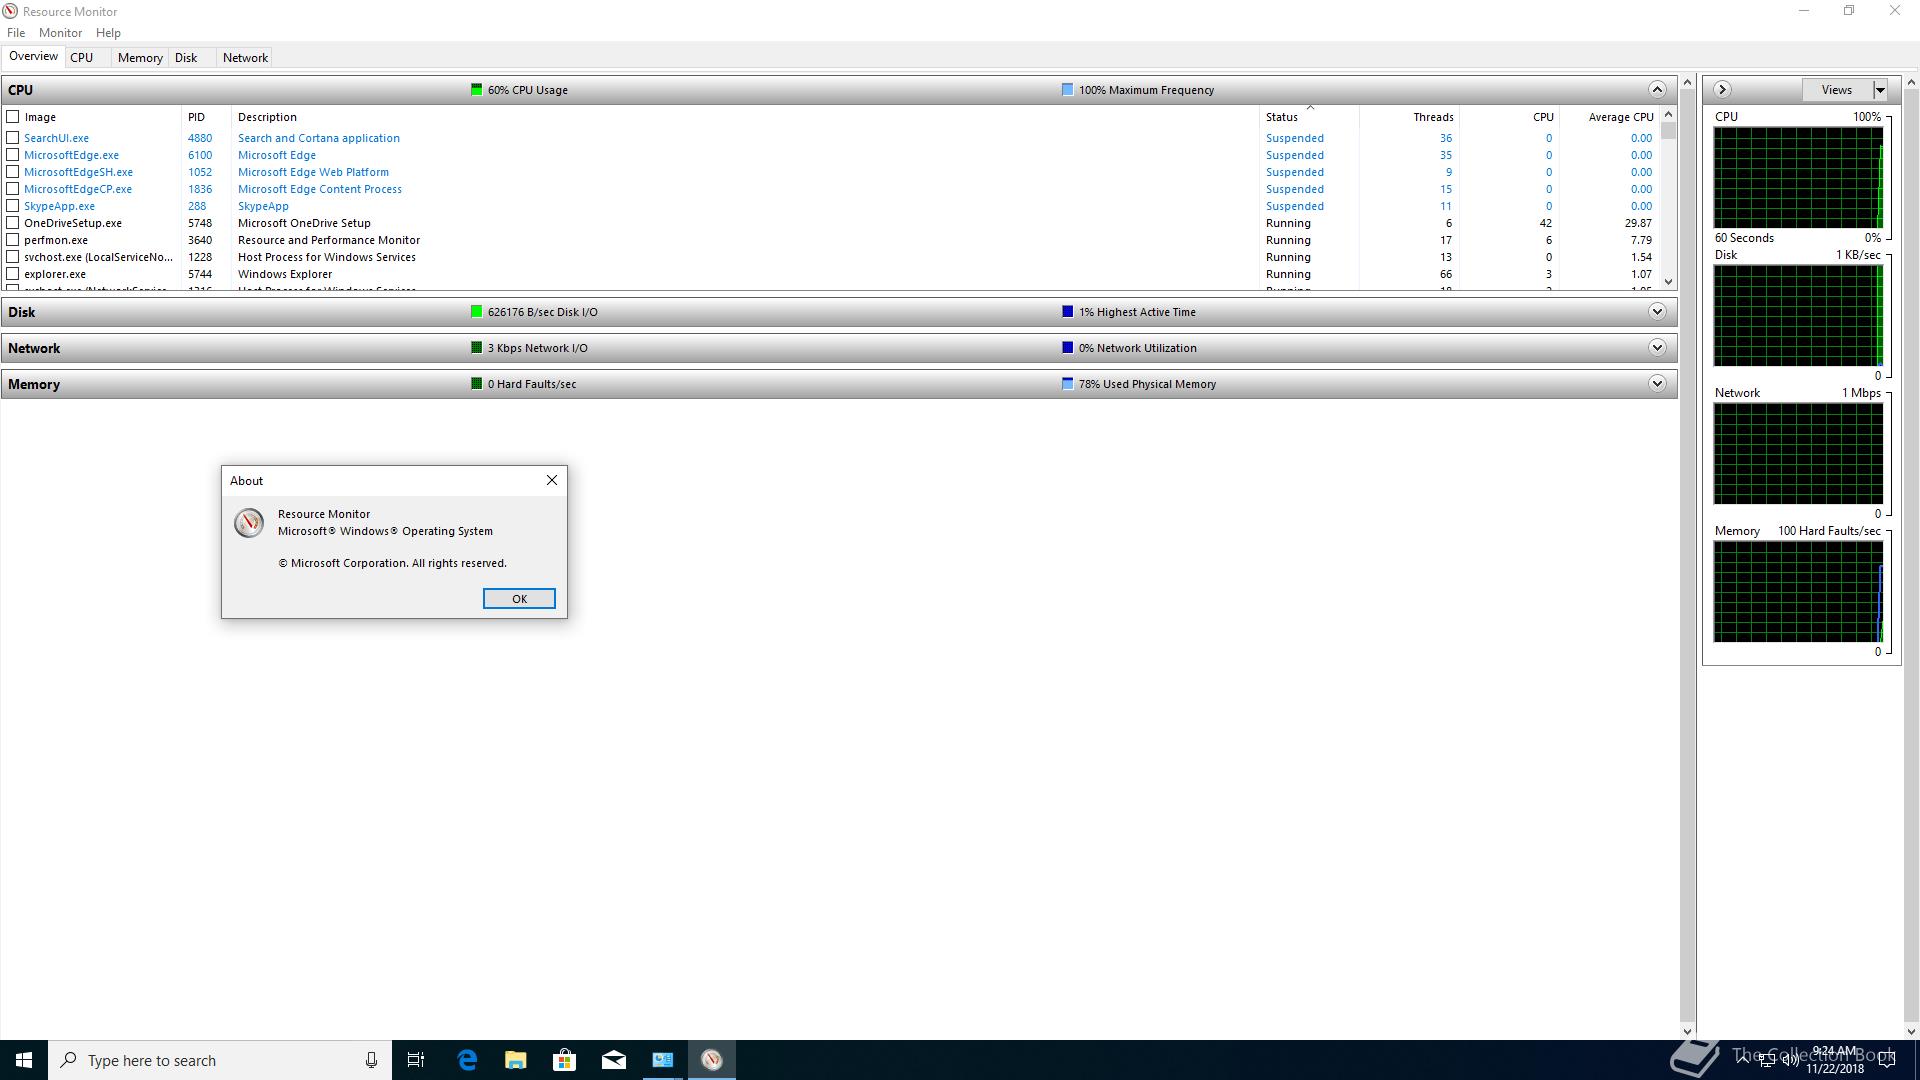The height and width of the screenshot is (1080, 1920).
Task: Open the File menu
Action: coord(16,33)
